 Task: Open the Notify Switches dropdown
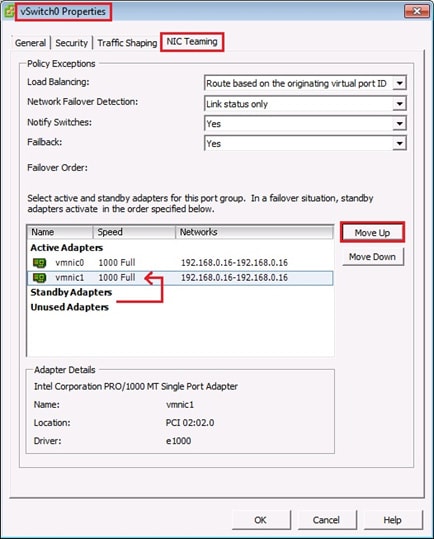[x=399, y=123]
